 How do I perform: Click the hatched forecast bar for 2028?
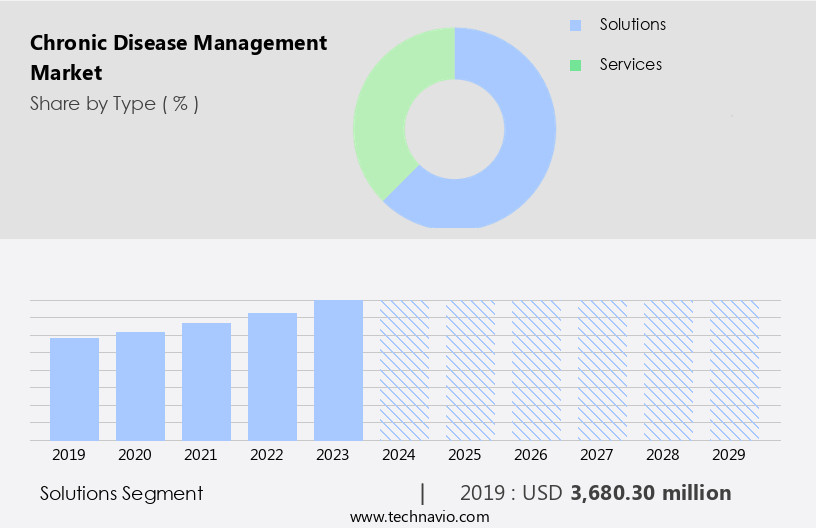click(x=668, y=370)
